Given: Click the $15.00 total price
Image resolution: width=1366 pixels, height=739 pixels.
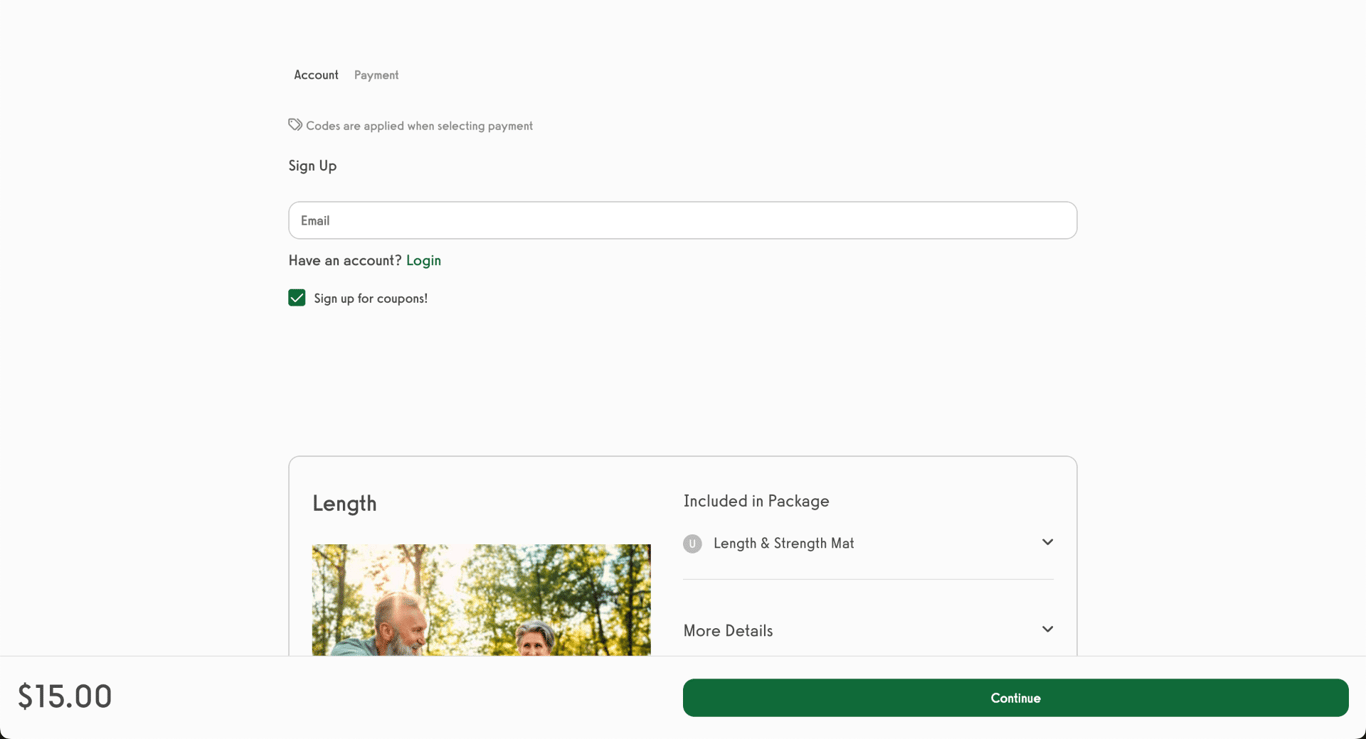Looking at the screenshot, I should [65, 697].
